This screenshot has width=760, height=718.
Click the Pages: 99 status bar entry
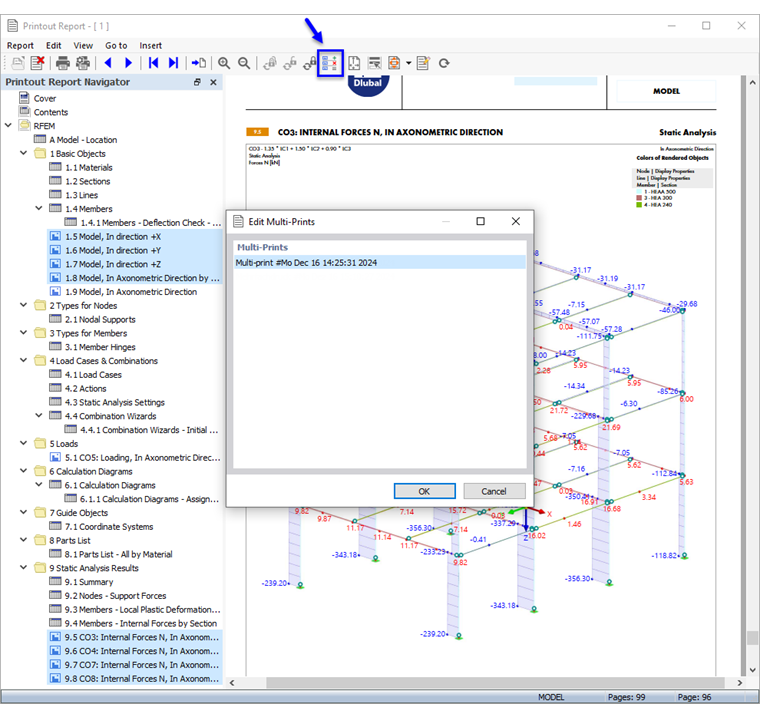[626, 697]
